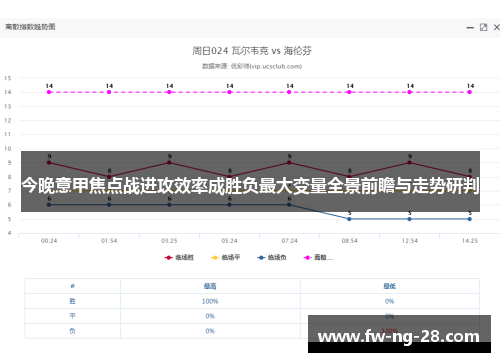Click the y-axis label 15
500x362 pixels.
[x=8, y=78]
